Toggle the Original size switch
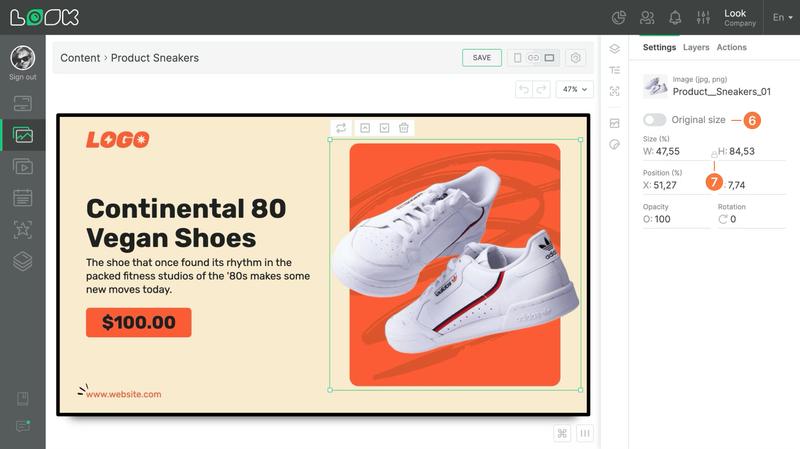 (x=654, y=120)
